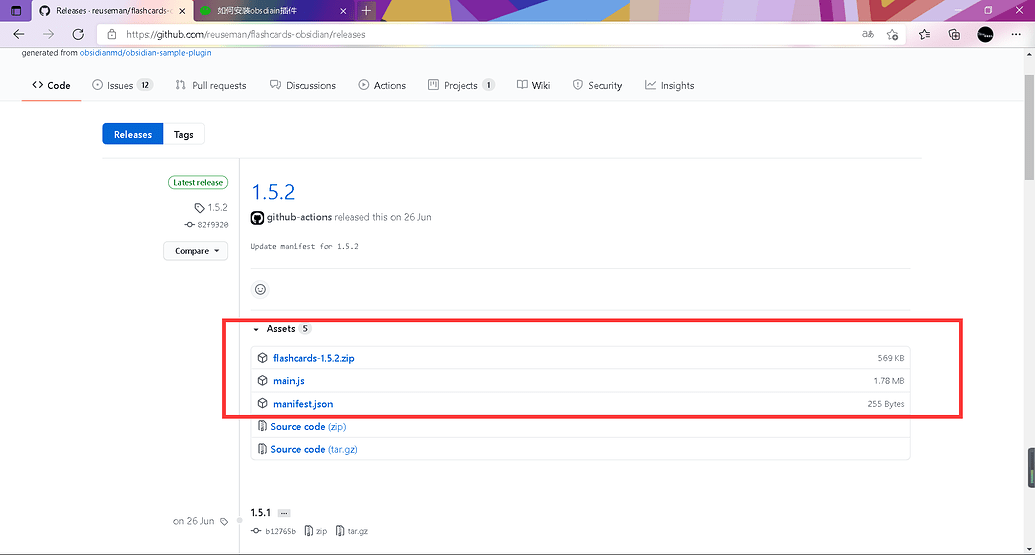Image resolution: width=1035 pixels, height=555 pixels.
Task: Switch to the Releases toggle button
Action: coord(132,134)
